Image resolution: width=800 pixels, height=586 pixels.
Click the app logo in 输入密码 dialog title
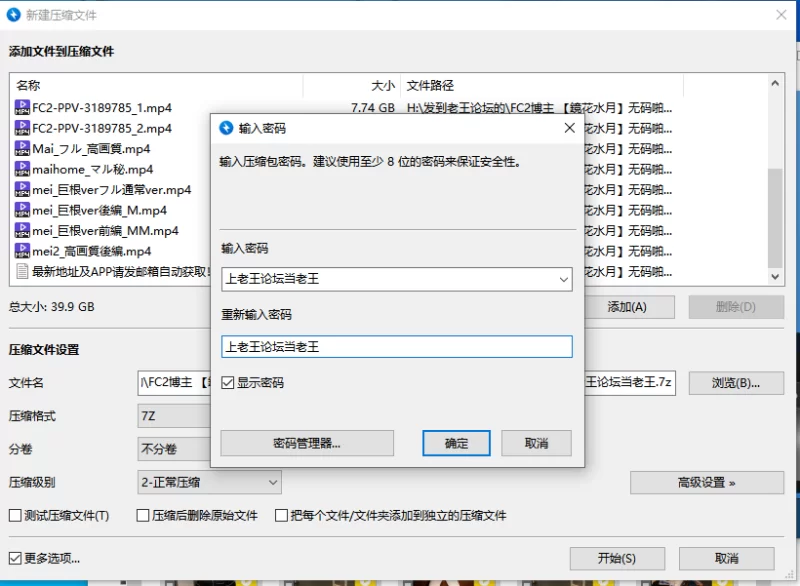pos(226,128)
